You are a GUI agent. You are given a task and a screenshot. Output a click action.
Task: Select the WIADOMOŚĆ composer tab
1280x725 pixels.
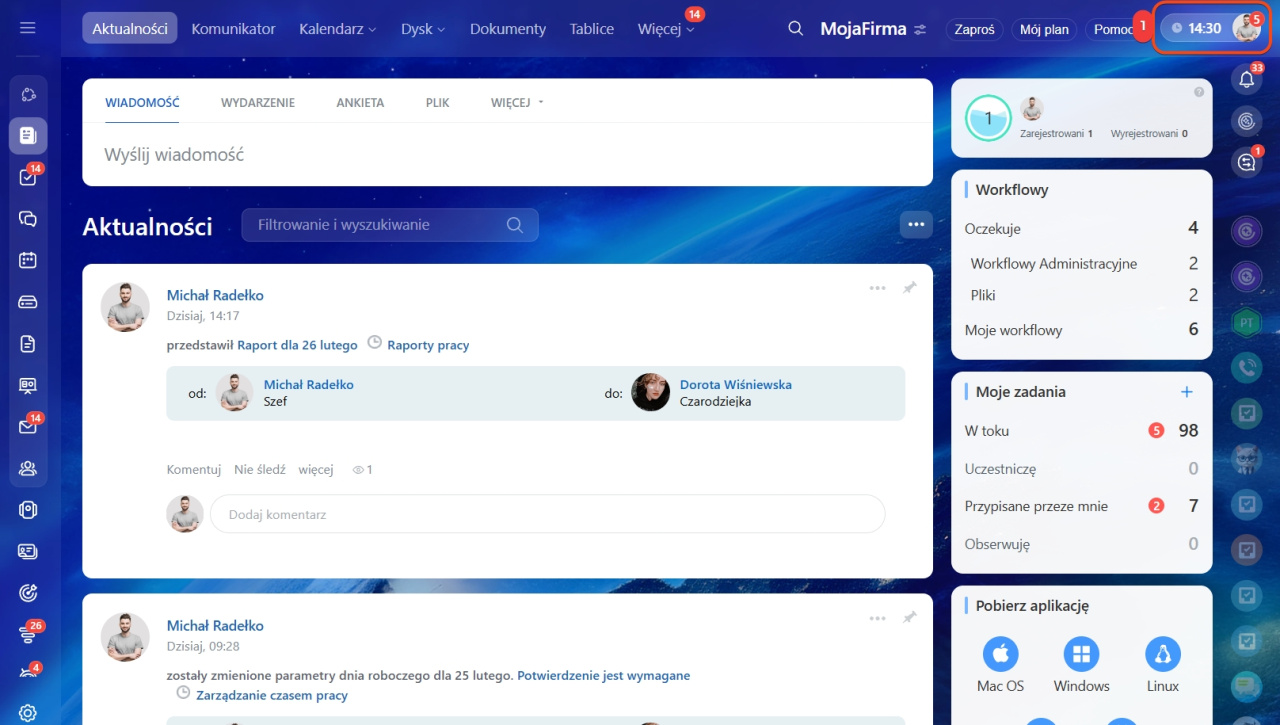pos(142,102)
